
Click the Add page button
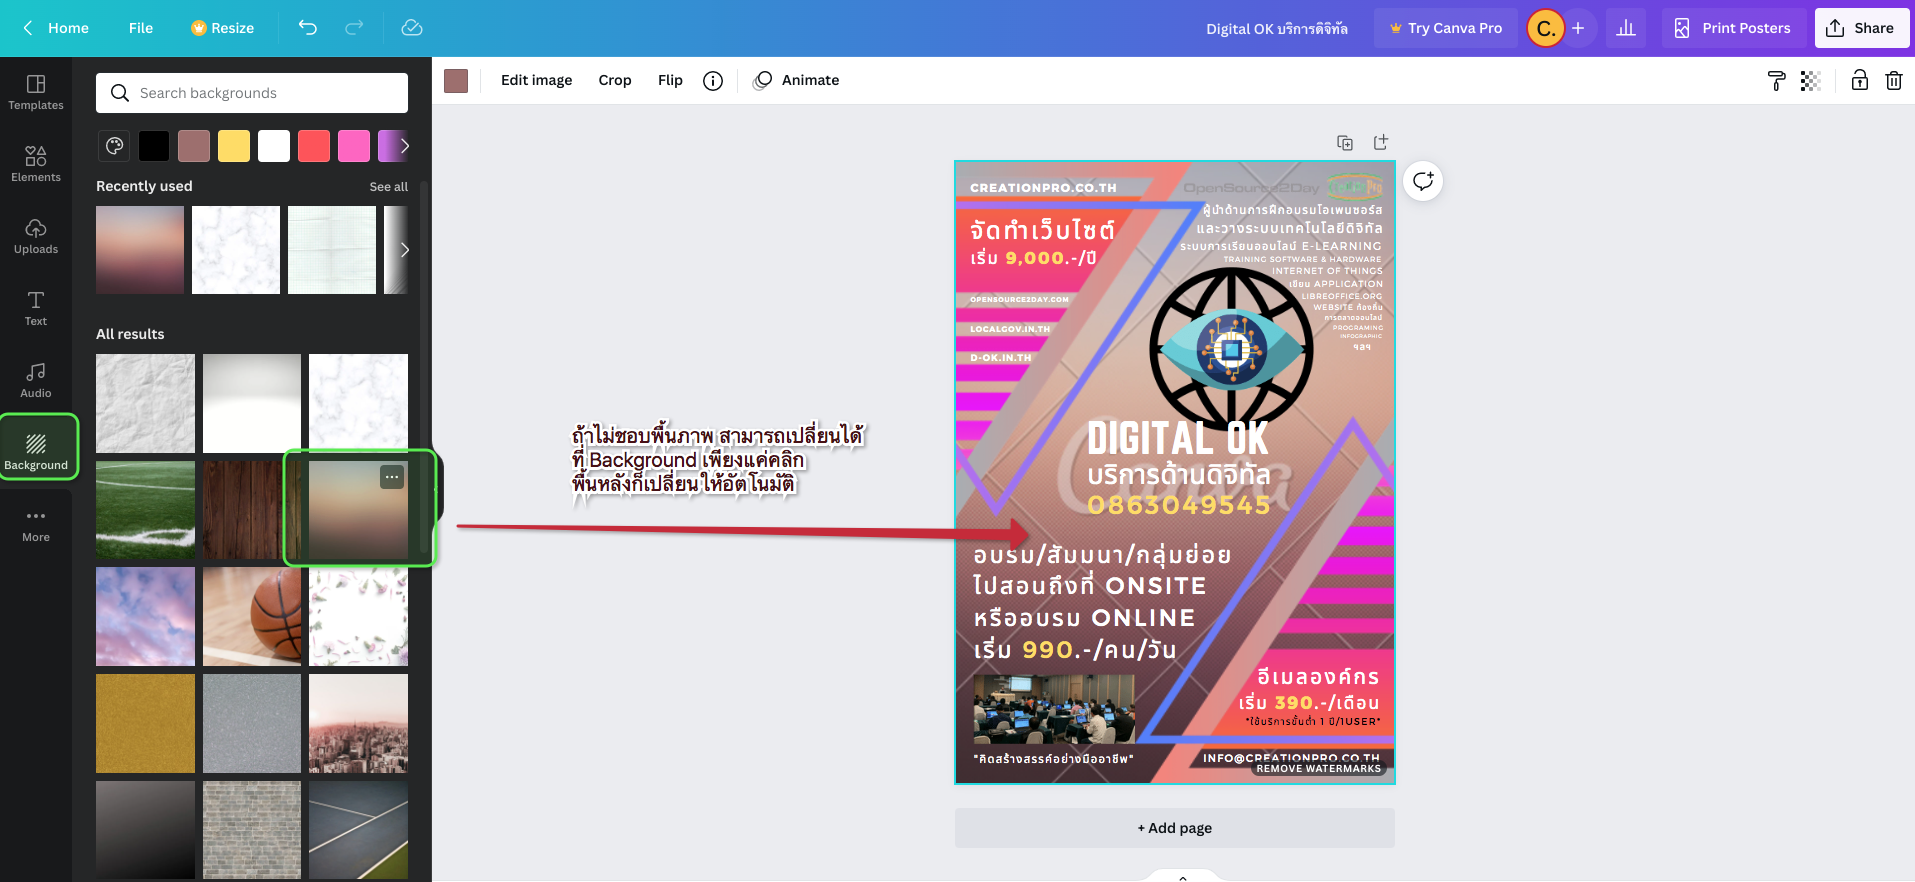point(1174,828)
